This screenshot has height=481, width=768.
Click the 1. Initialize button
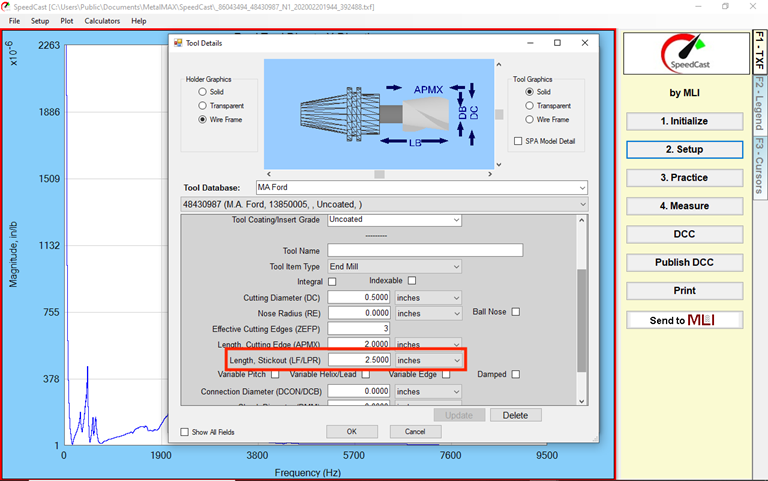point(684,121)
